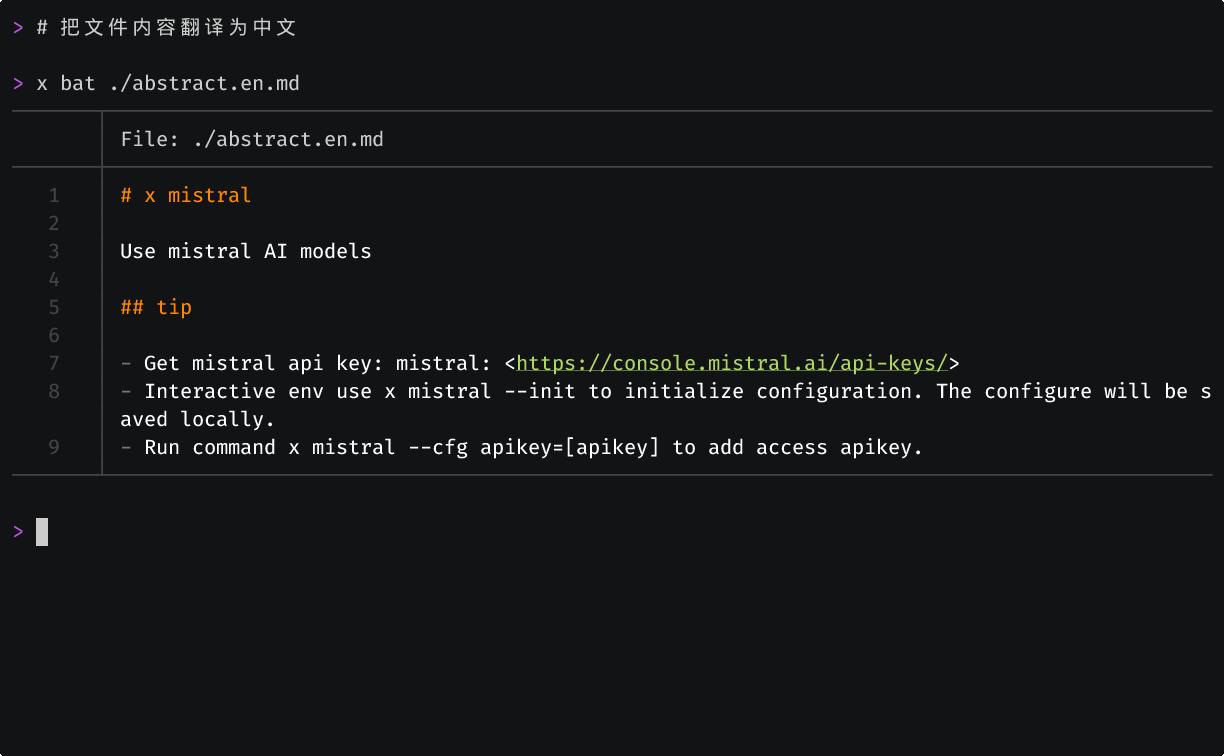Click line number 1 in the gutter
This screenshot has height=756, width=1224.
(x=54, y=195)
